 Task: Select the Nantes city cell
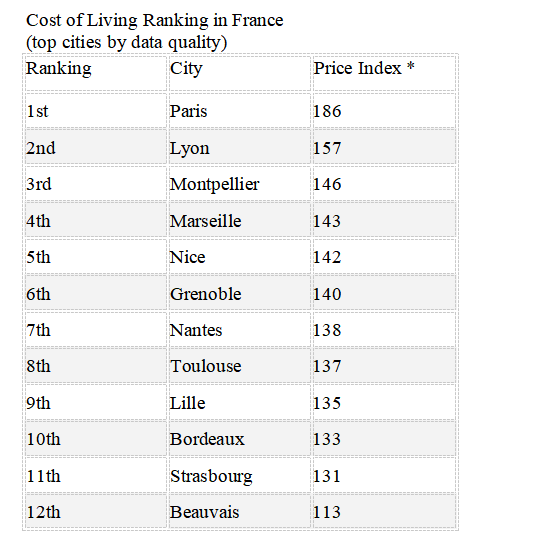pos(240,330)
